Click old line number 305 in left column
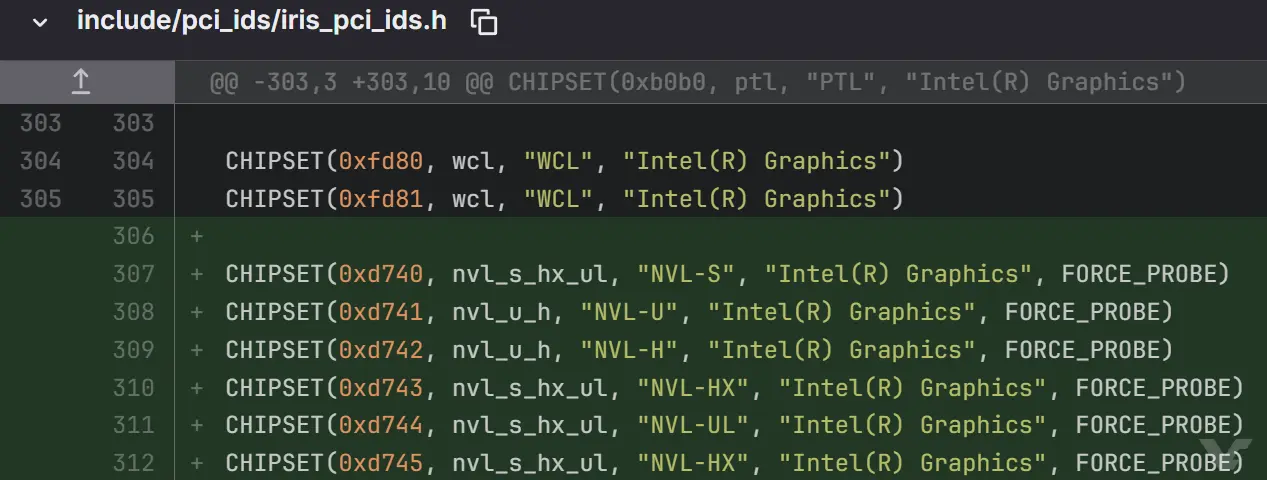 point(40,199)
